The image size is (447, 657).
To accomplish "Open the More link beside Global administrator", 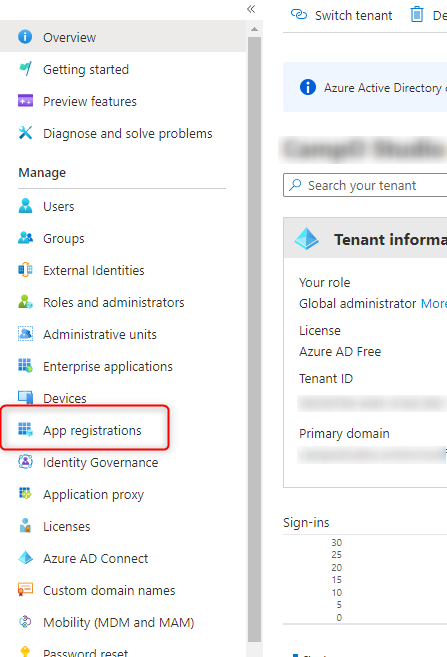I will [x=434, y=303].
